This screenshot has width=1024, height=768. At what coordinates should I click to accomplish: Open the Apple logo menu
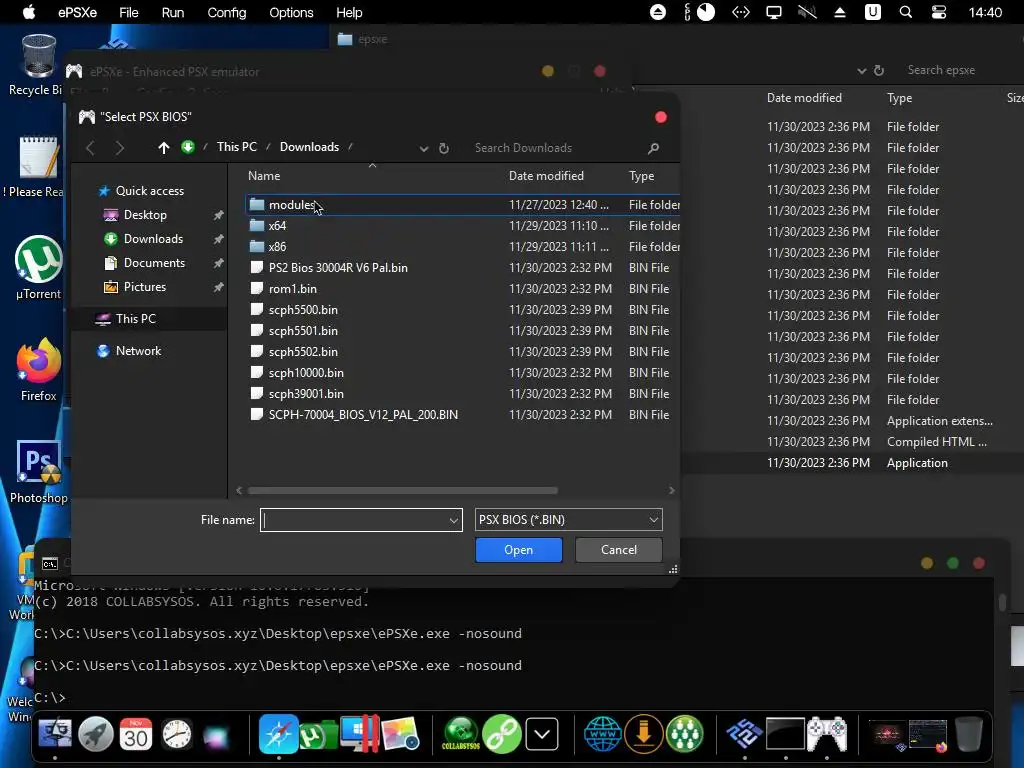click(29, 12)
